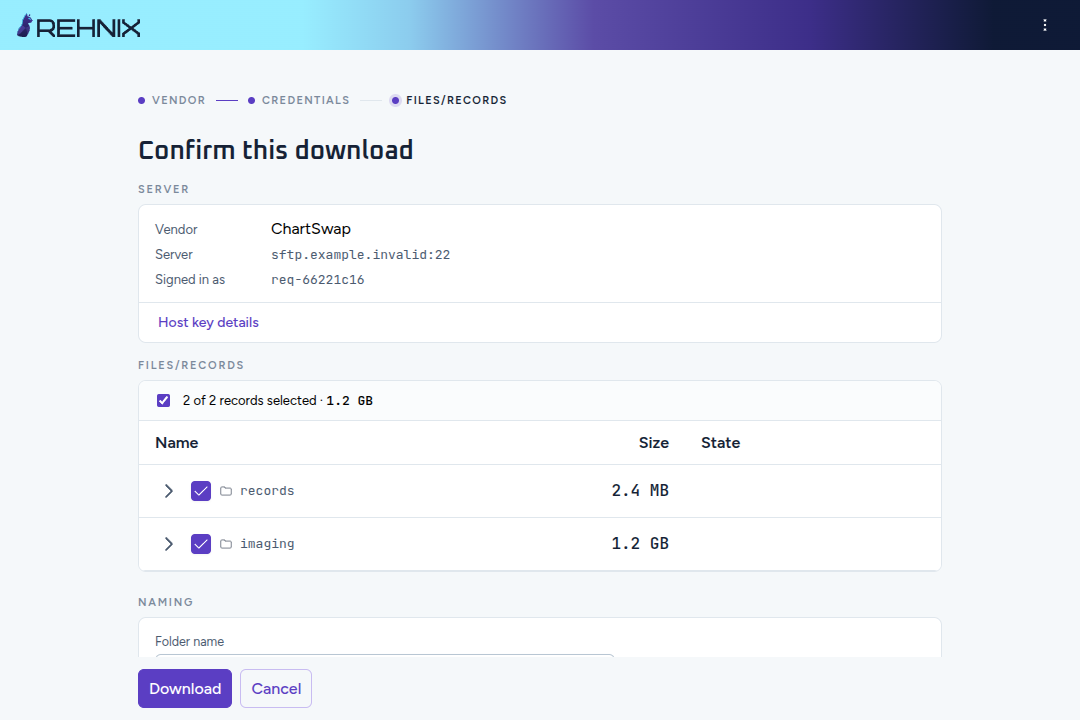Go to the Credentials step

tap(299, 101)
